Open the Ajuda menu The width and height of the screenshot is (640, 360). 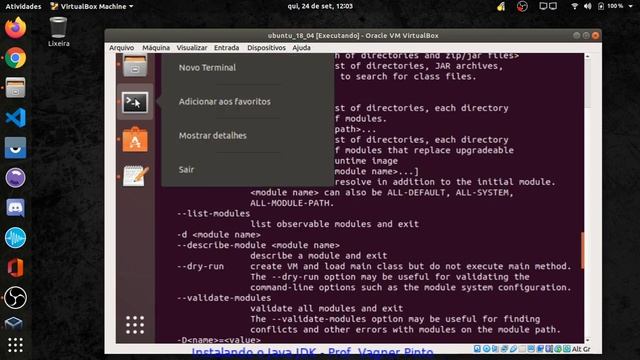tap(301, 48)
